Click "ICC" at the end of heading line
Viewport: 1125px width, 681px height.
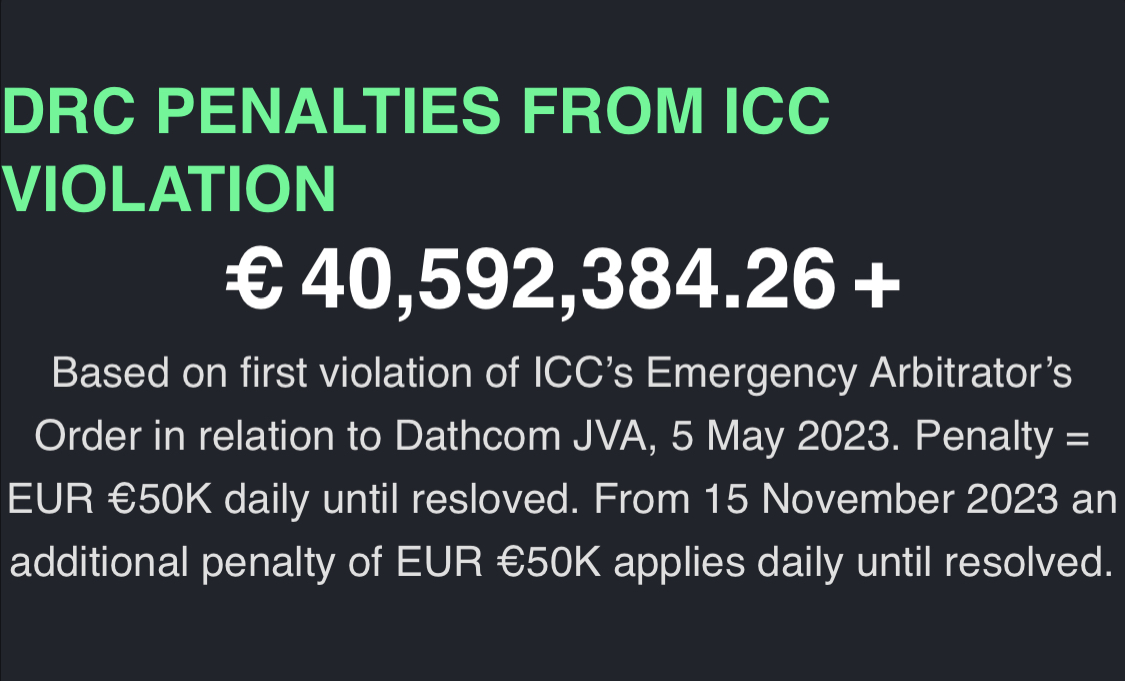click(777, 111)
